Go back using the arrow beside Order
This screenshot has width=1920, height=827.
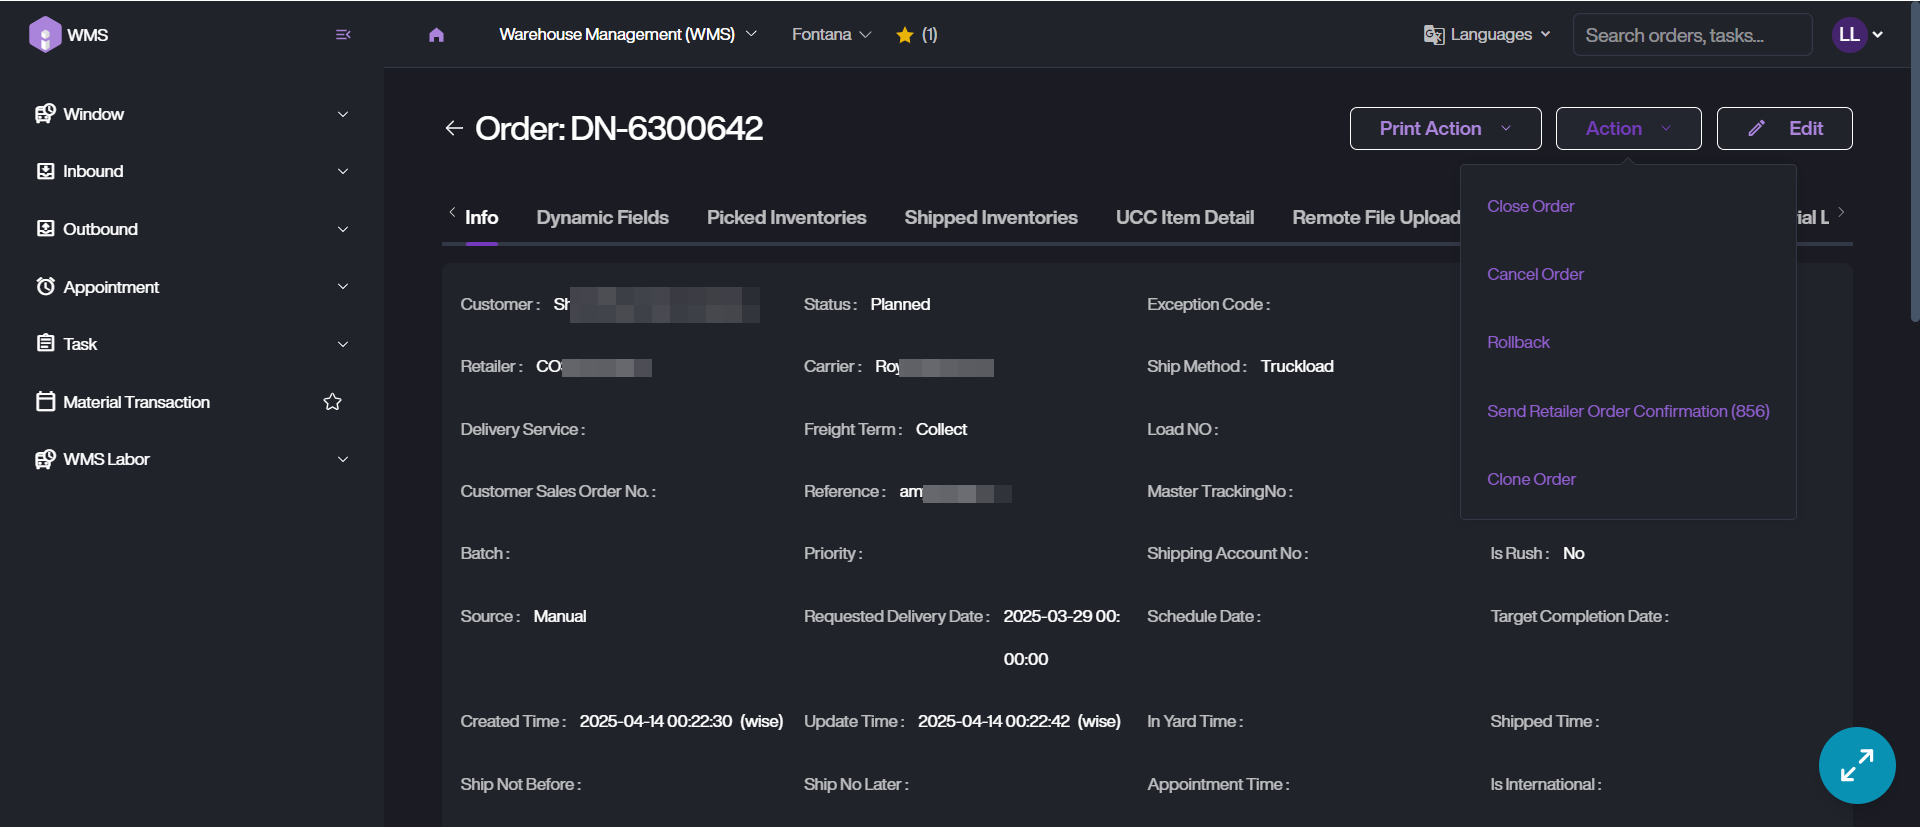pyautogui.click(x=454, y=128)
